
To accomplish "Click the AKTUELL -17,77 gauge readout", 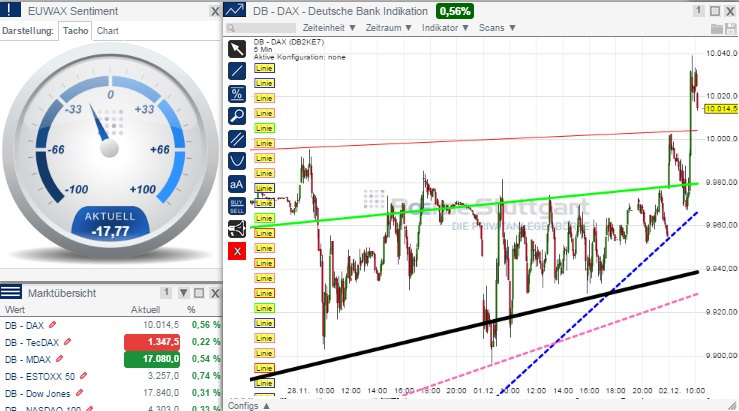I will (110, 224).
